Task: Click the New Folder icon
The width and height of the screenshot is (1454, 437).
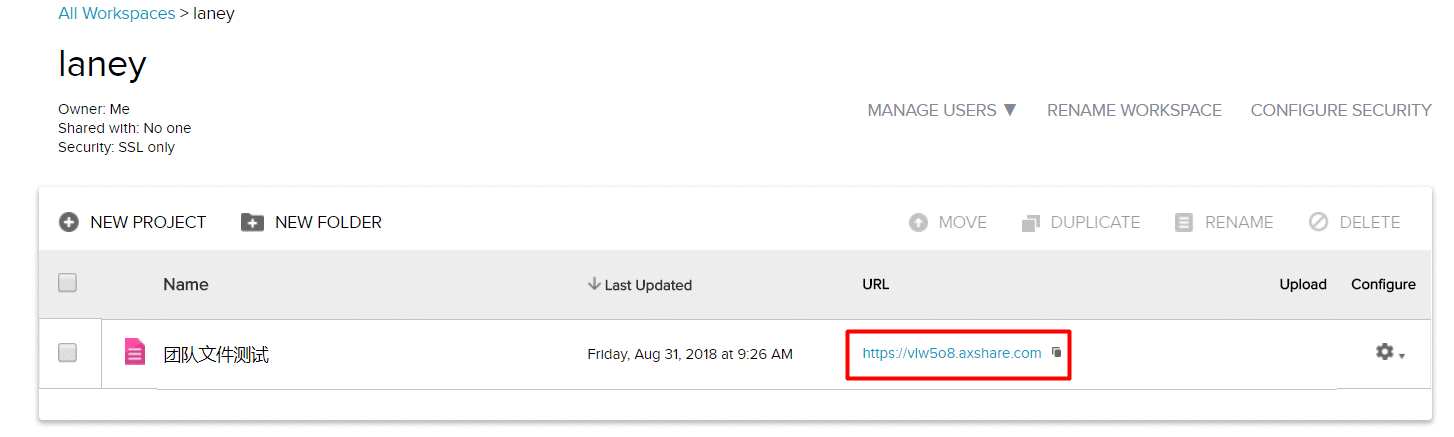Action: tap(252, 222)
